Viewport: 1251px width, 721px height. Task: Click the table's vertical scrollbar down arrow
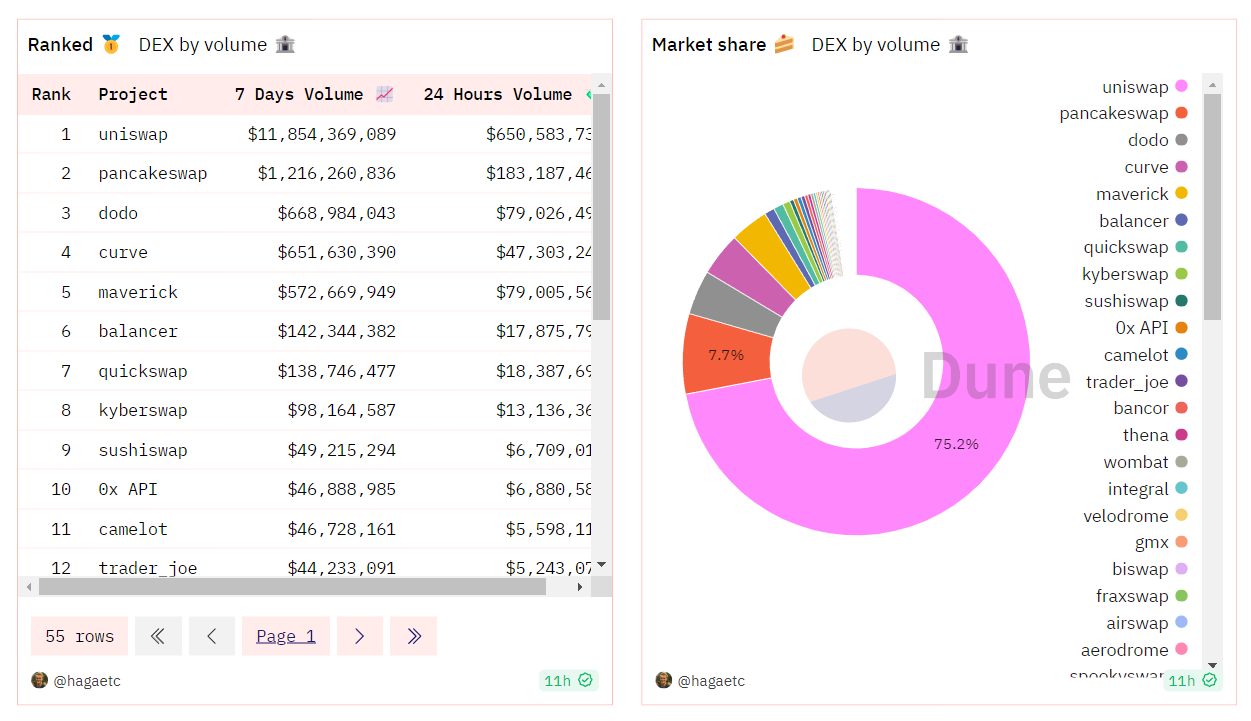601,565
